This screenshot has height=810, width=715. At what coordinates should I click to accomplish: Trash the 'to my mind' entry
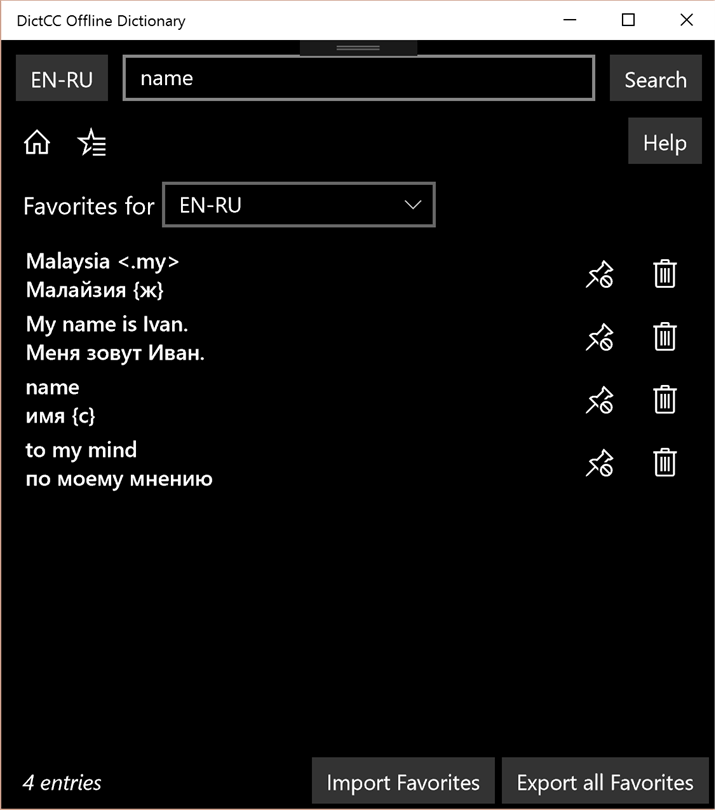coord(665,463)
